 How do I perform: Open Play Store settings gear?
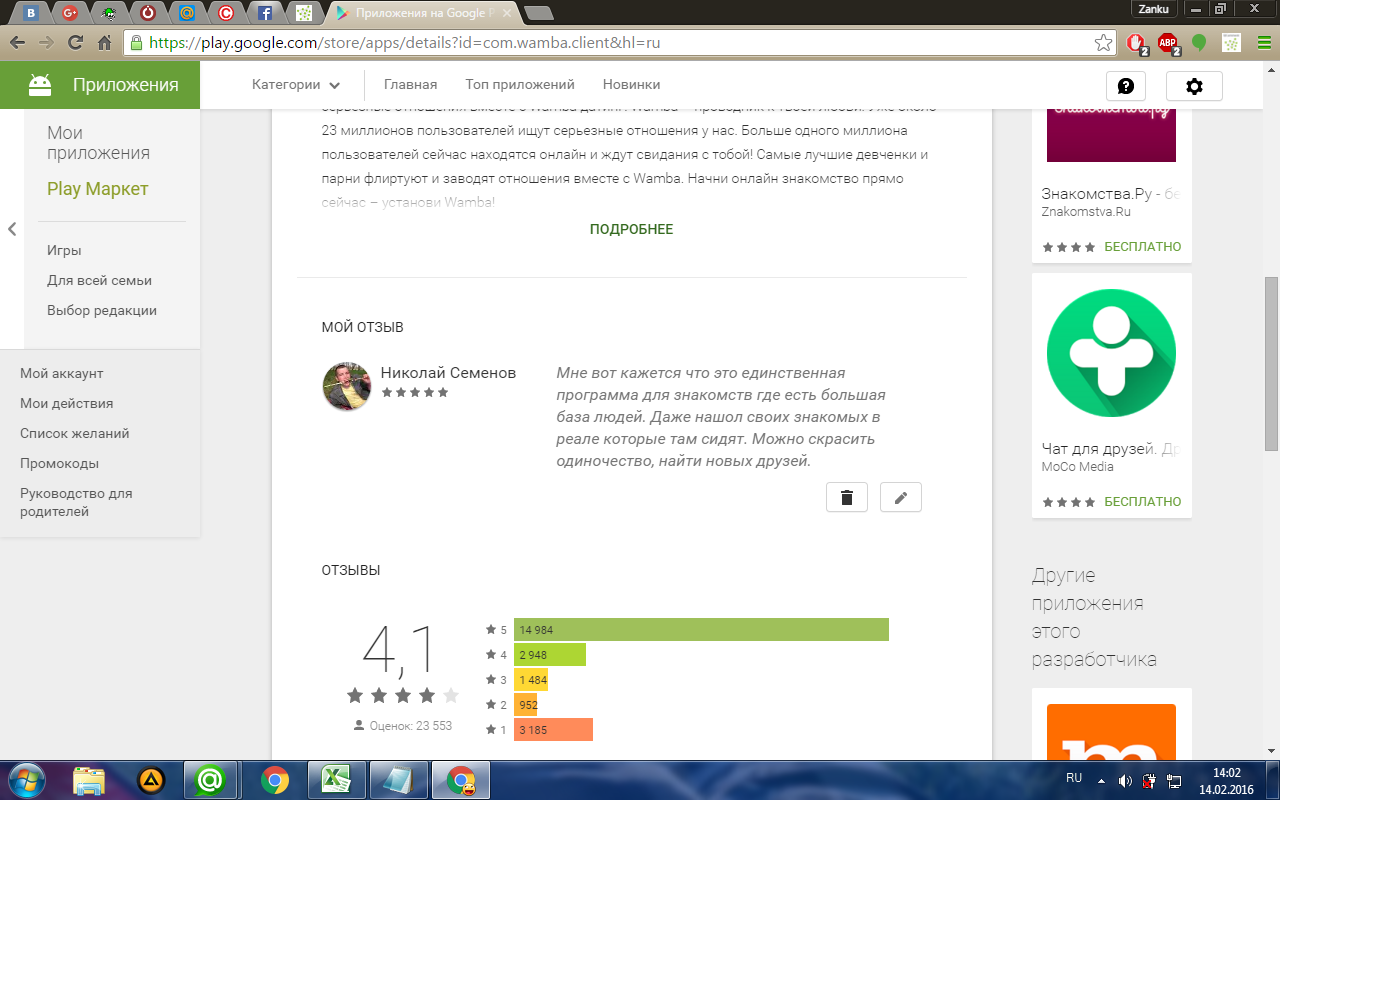(x=1194, y=86)
